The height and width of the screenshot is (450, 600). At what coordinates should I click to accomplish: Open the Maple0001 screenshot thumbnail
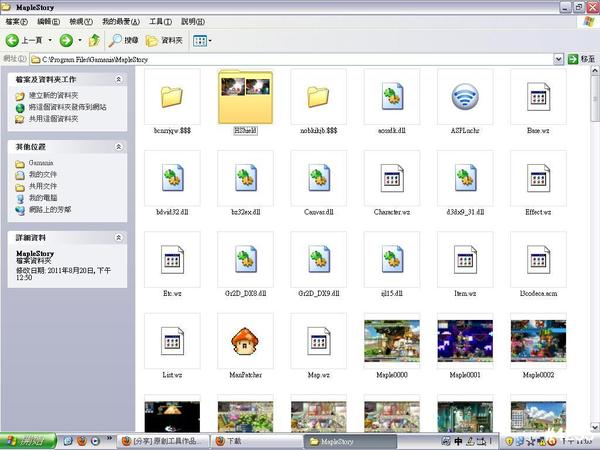point(464,342)
